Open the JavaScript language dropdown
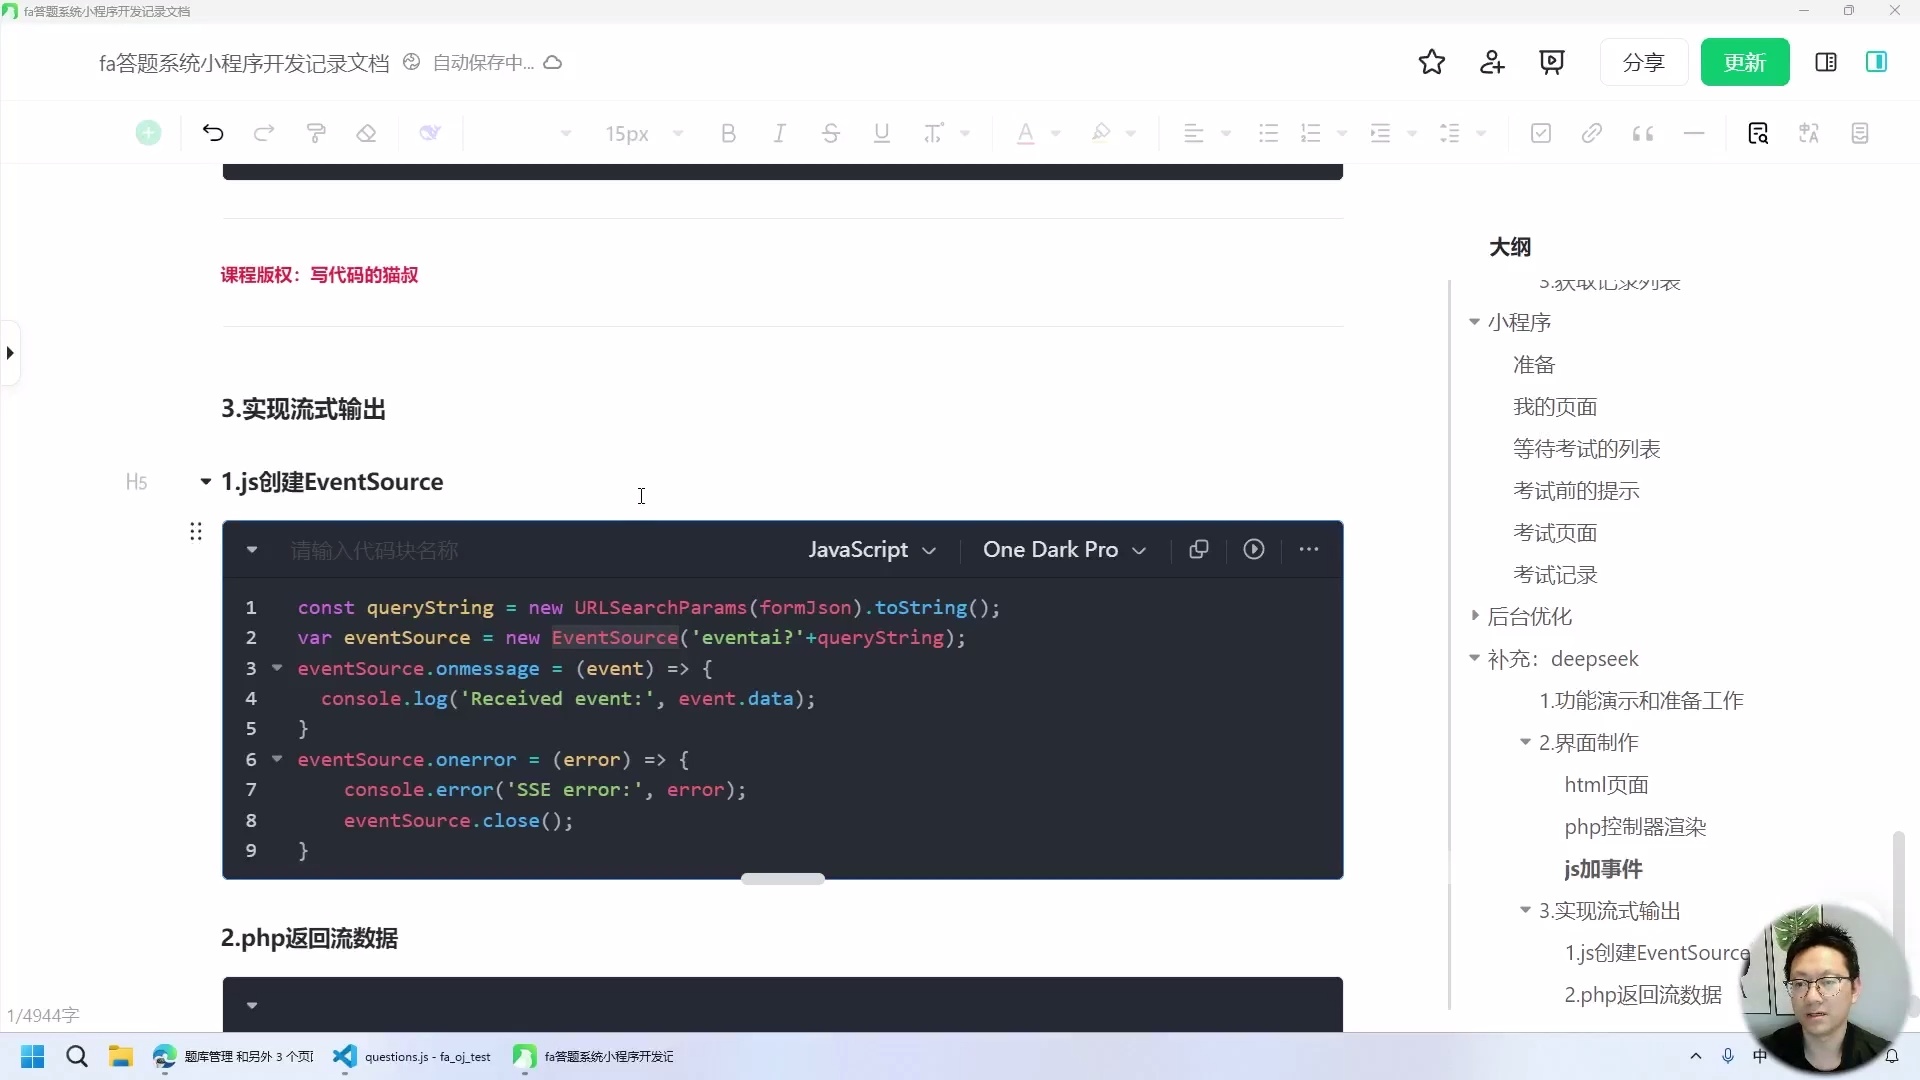The height and width of the screenshot is (1080, 1920). click(x=872, y=549)
